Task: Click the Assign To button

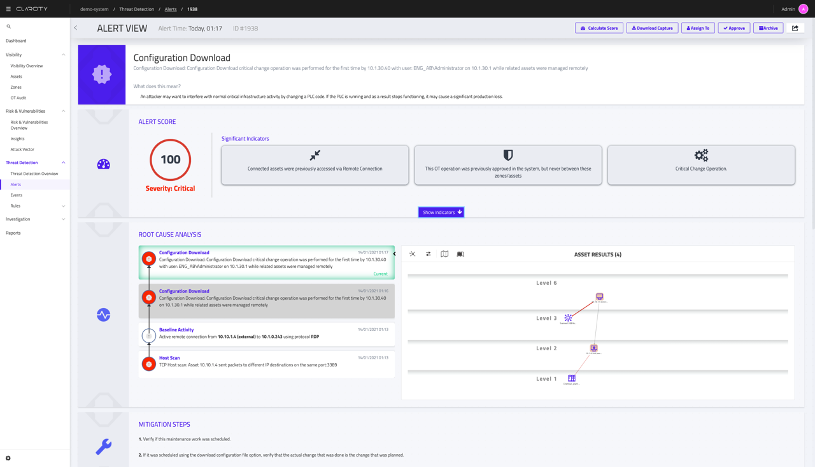Action: pyautogui.click(x=698, y=28)
